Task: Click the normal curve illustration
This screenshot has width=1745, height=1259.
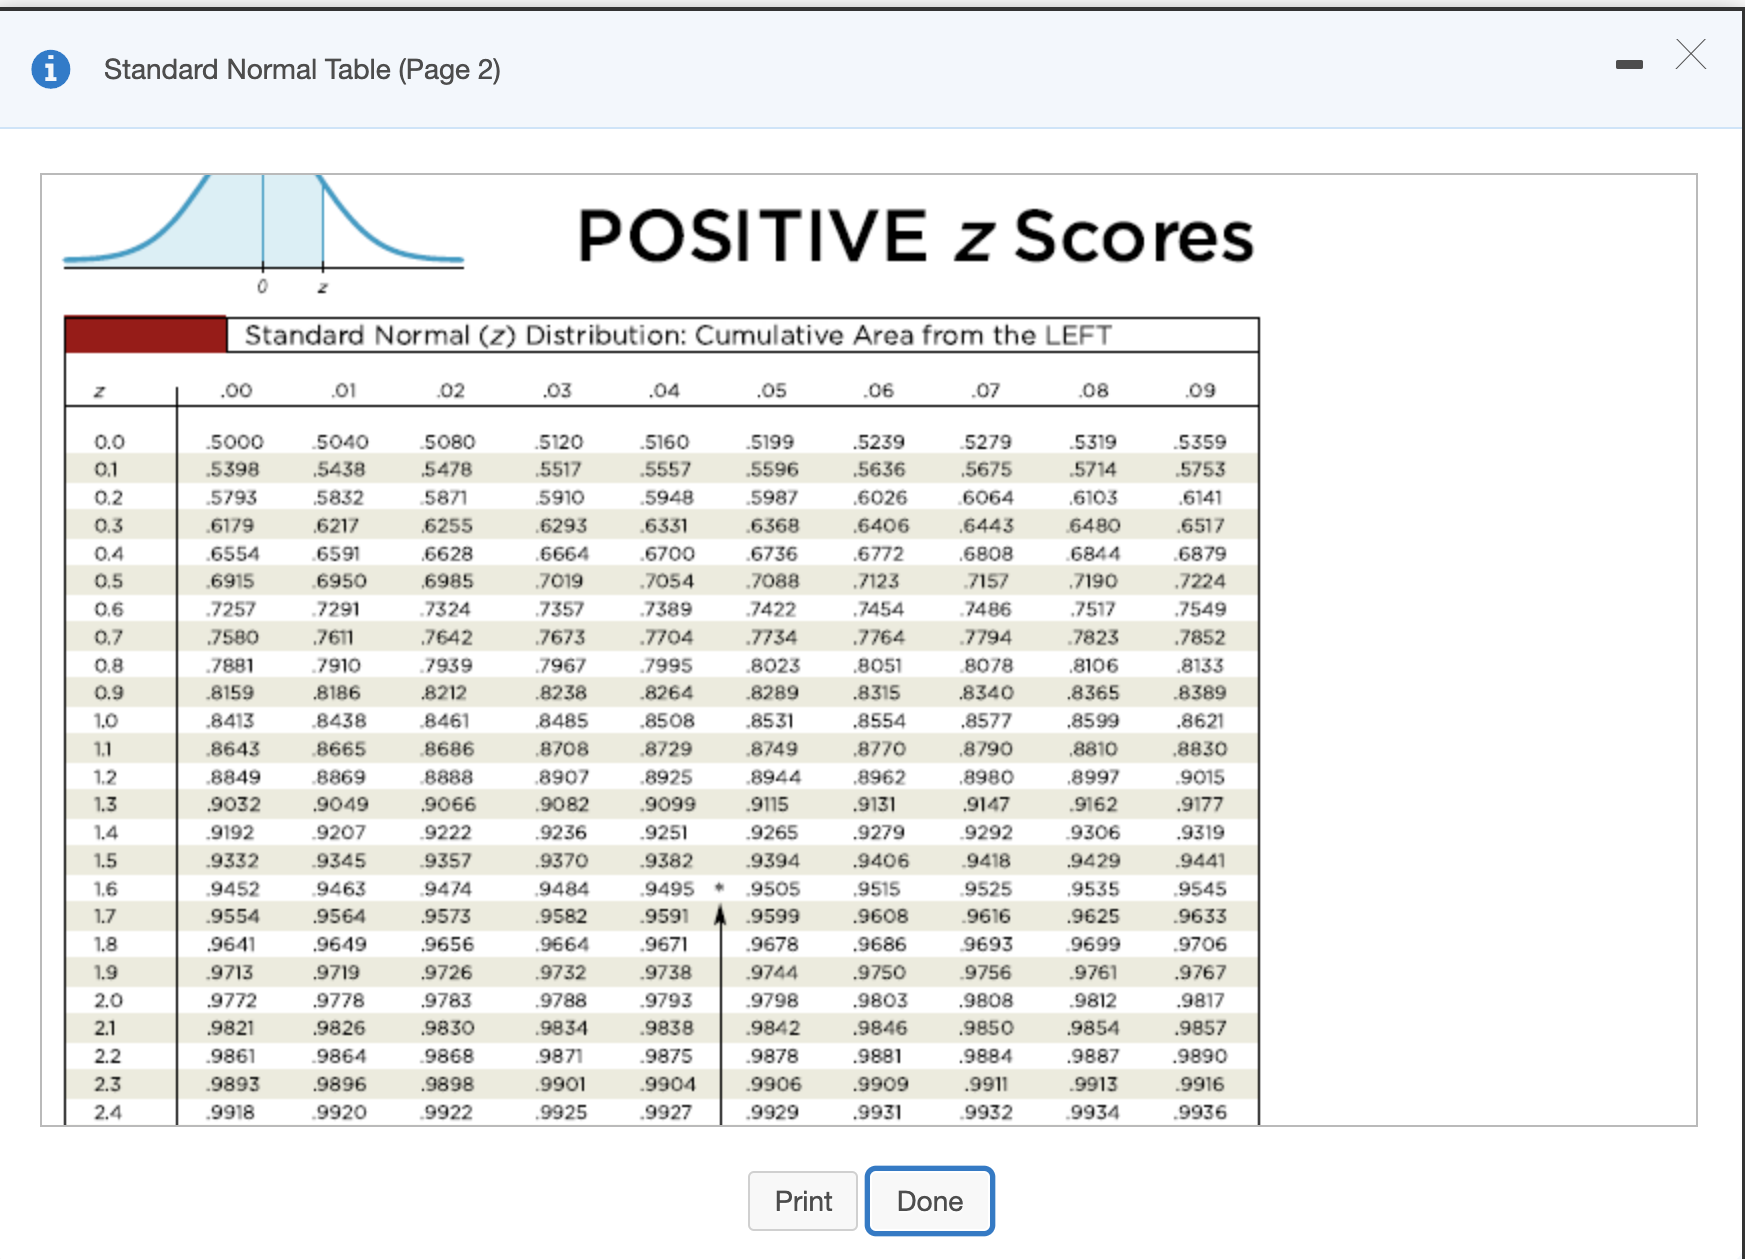Action: [263, 232]
